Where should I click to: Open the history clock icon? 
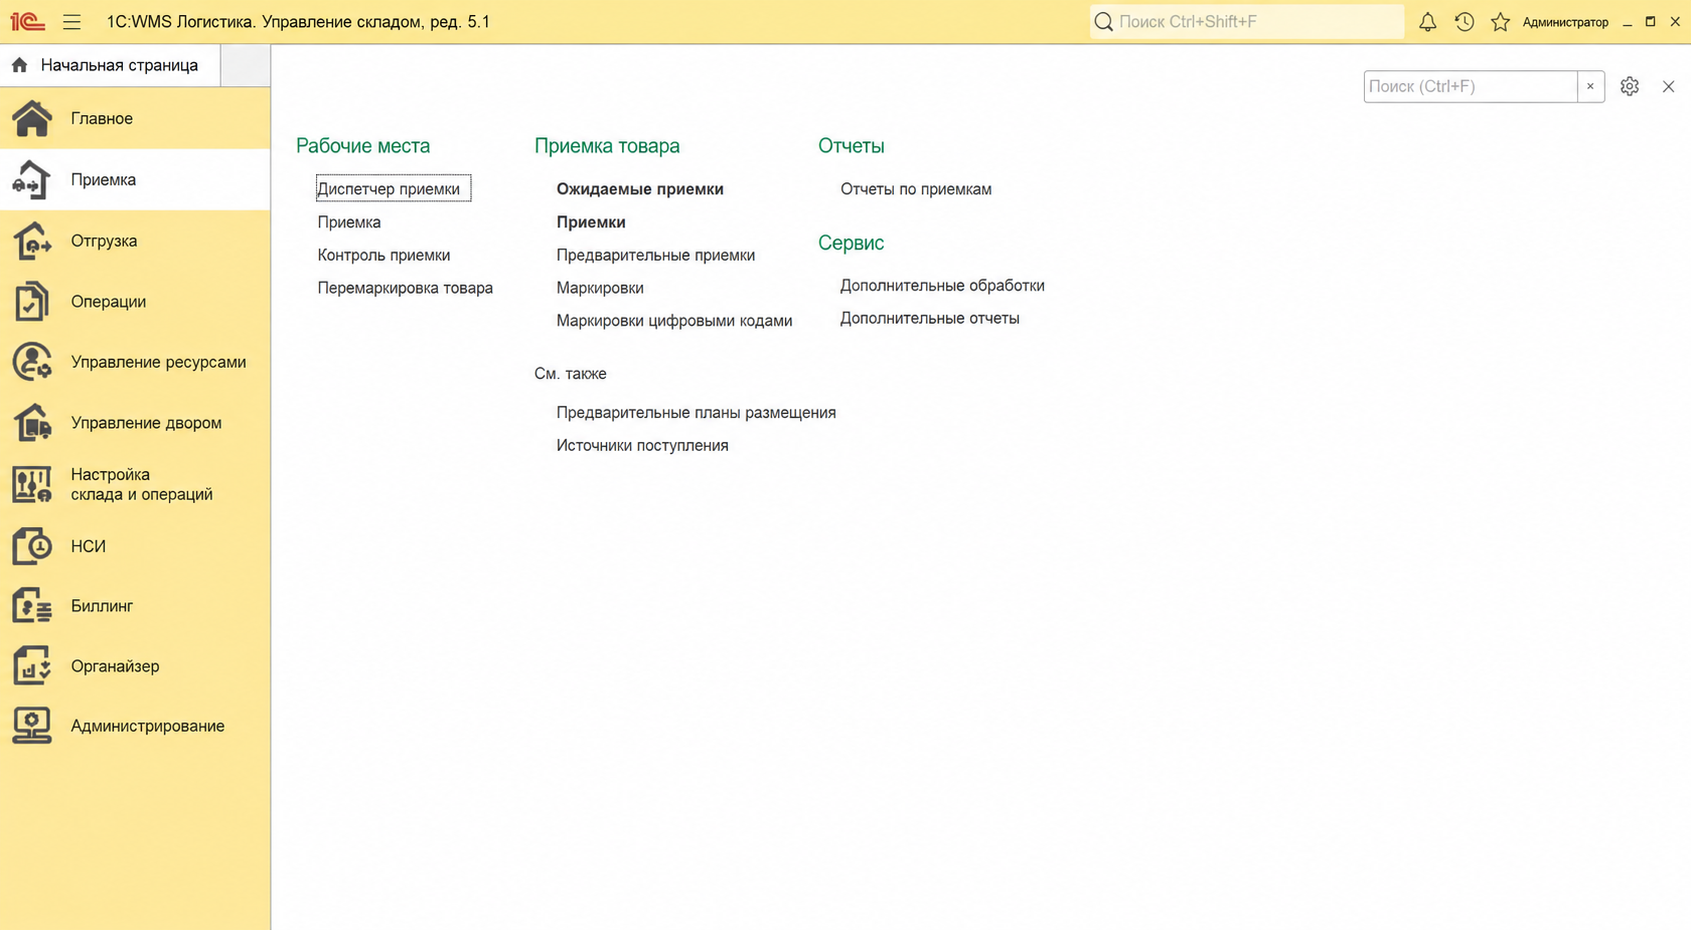click(x=1464, y=21)
